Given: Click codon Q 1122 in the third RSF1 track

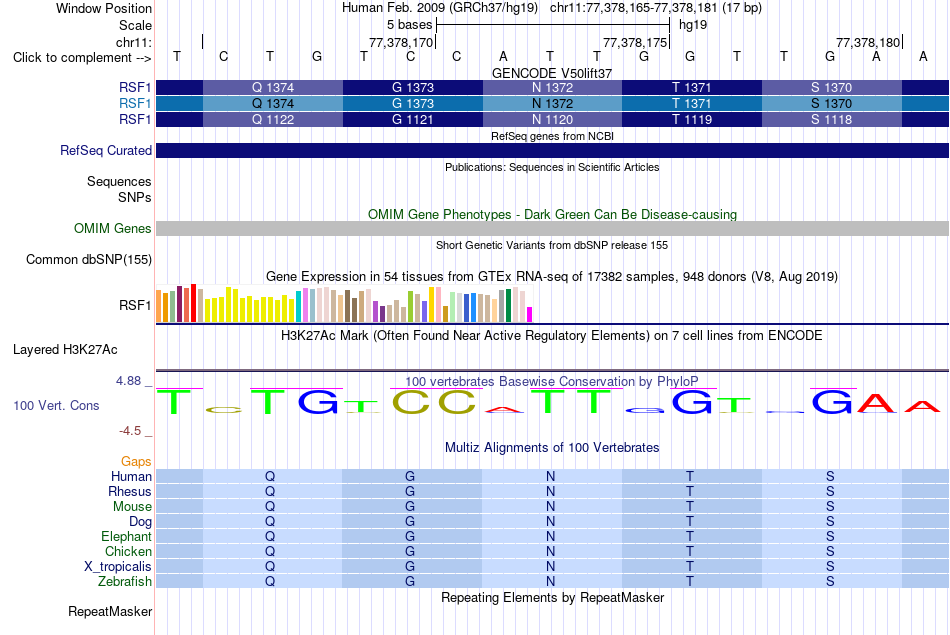Looking at the screenshot, I should (x=273, y=119).
